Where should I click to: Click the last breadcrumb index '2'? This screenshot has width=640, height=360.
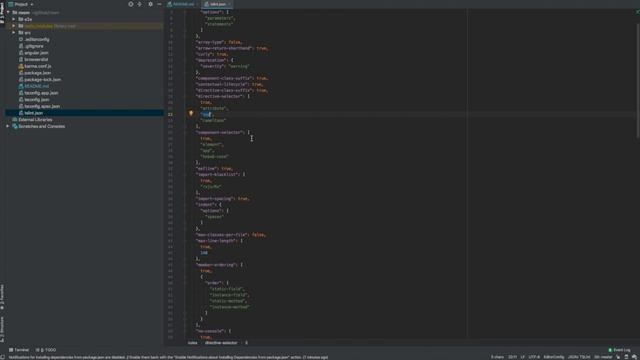(246, 343)
